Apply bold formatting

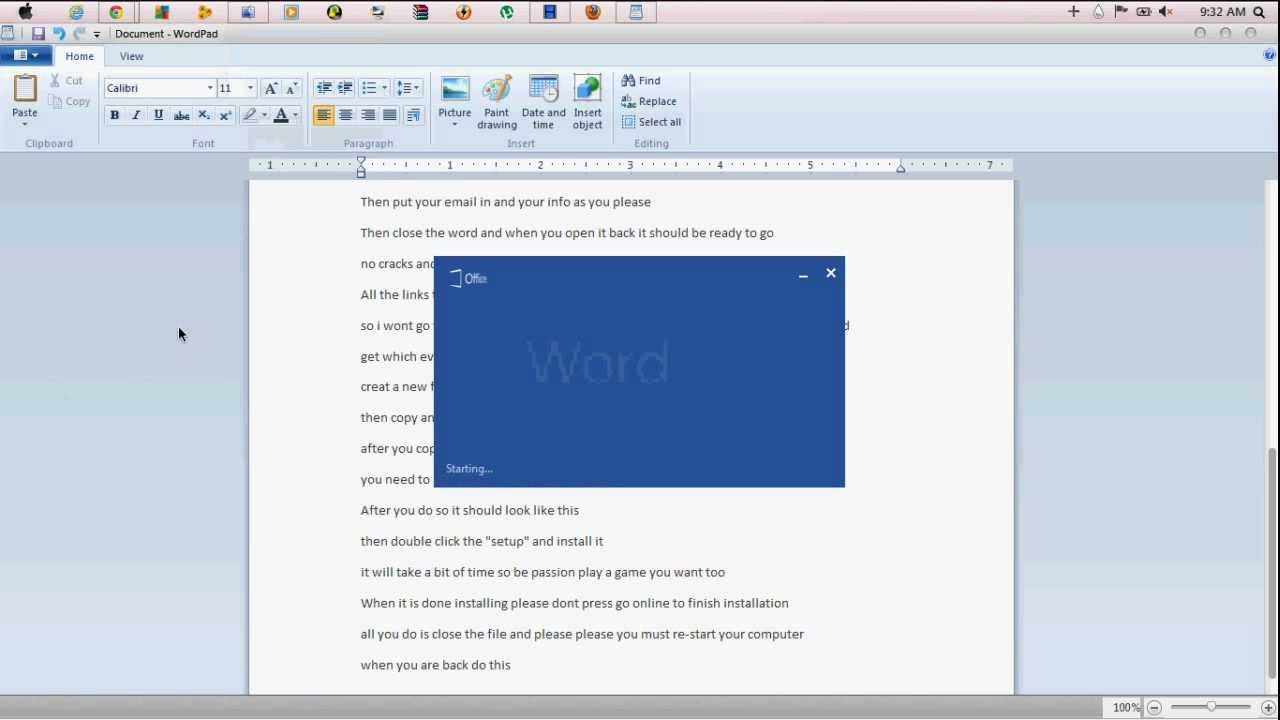click(114, 116)
